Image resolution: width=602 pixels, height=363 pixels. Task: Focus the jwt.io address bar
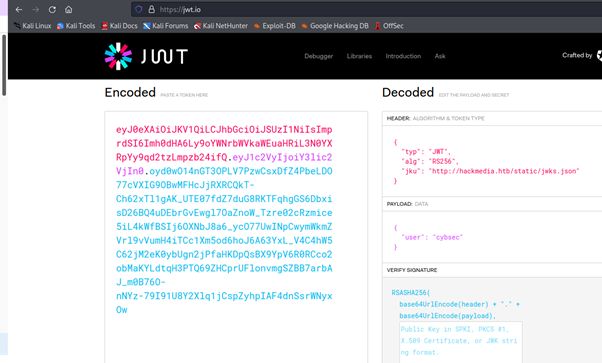tap(367, 9)
